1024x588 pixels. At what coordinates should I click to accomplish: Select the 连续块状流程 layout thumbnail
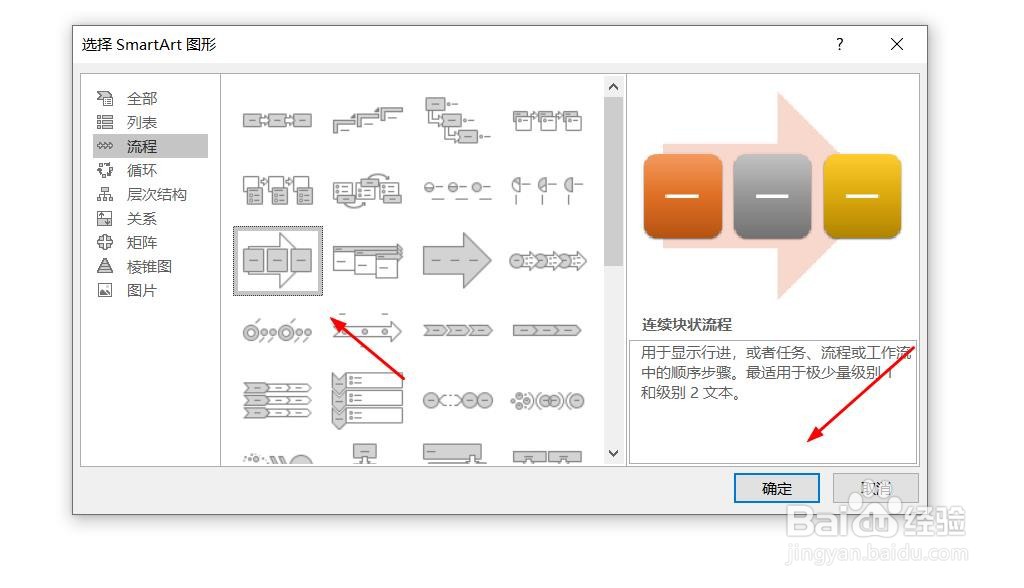[277, 260]
